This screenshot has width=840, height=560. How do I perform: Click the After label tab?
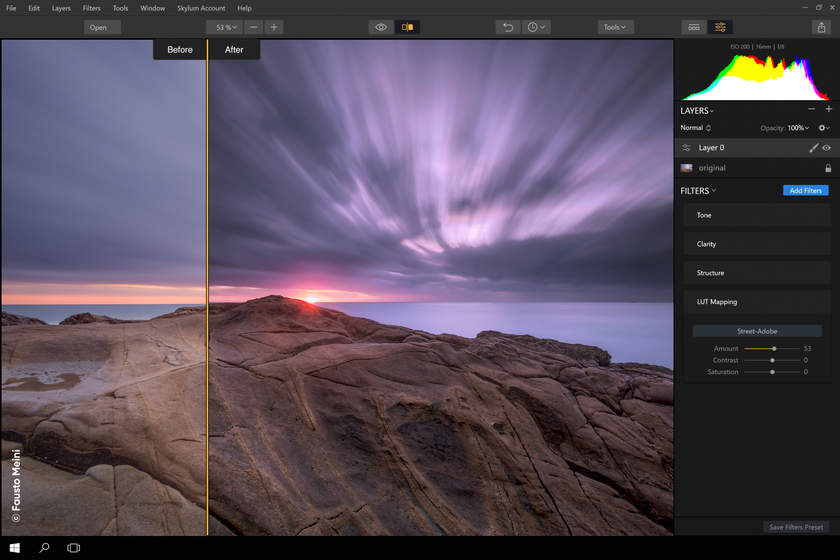click(234, 50)
